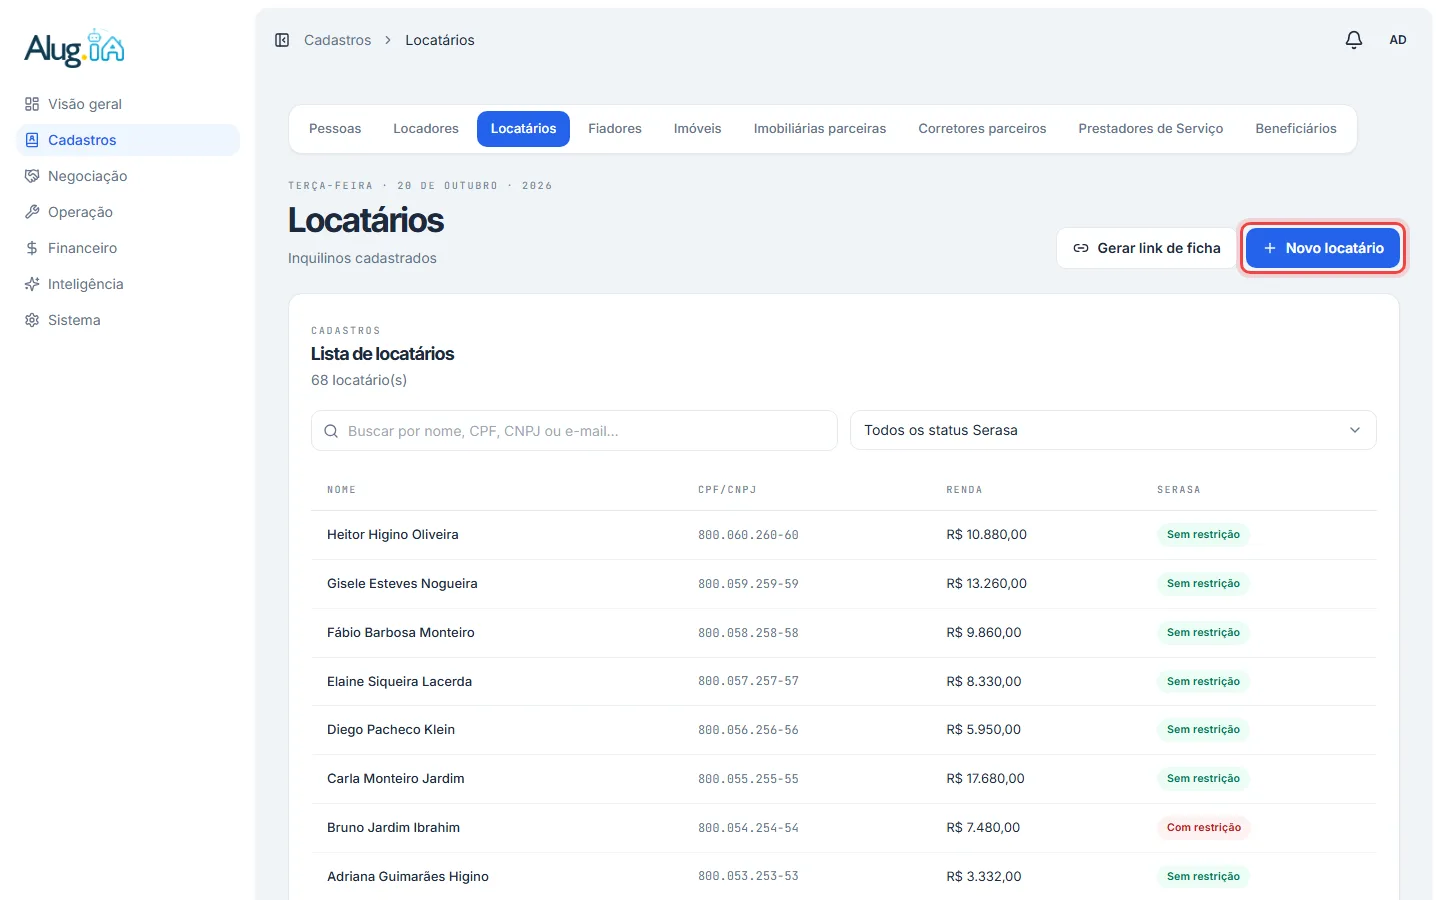Viewport: 1440px width, 900px height.
Task: Click the Cadastros breadcrumb link
Action: click(337, 40)
